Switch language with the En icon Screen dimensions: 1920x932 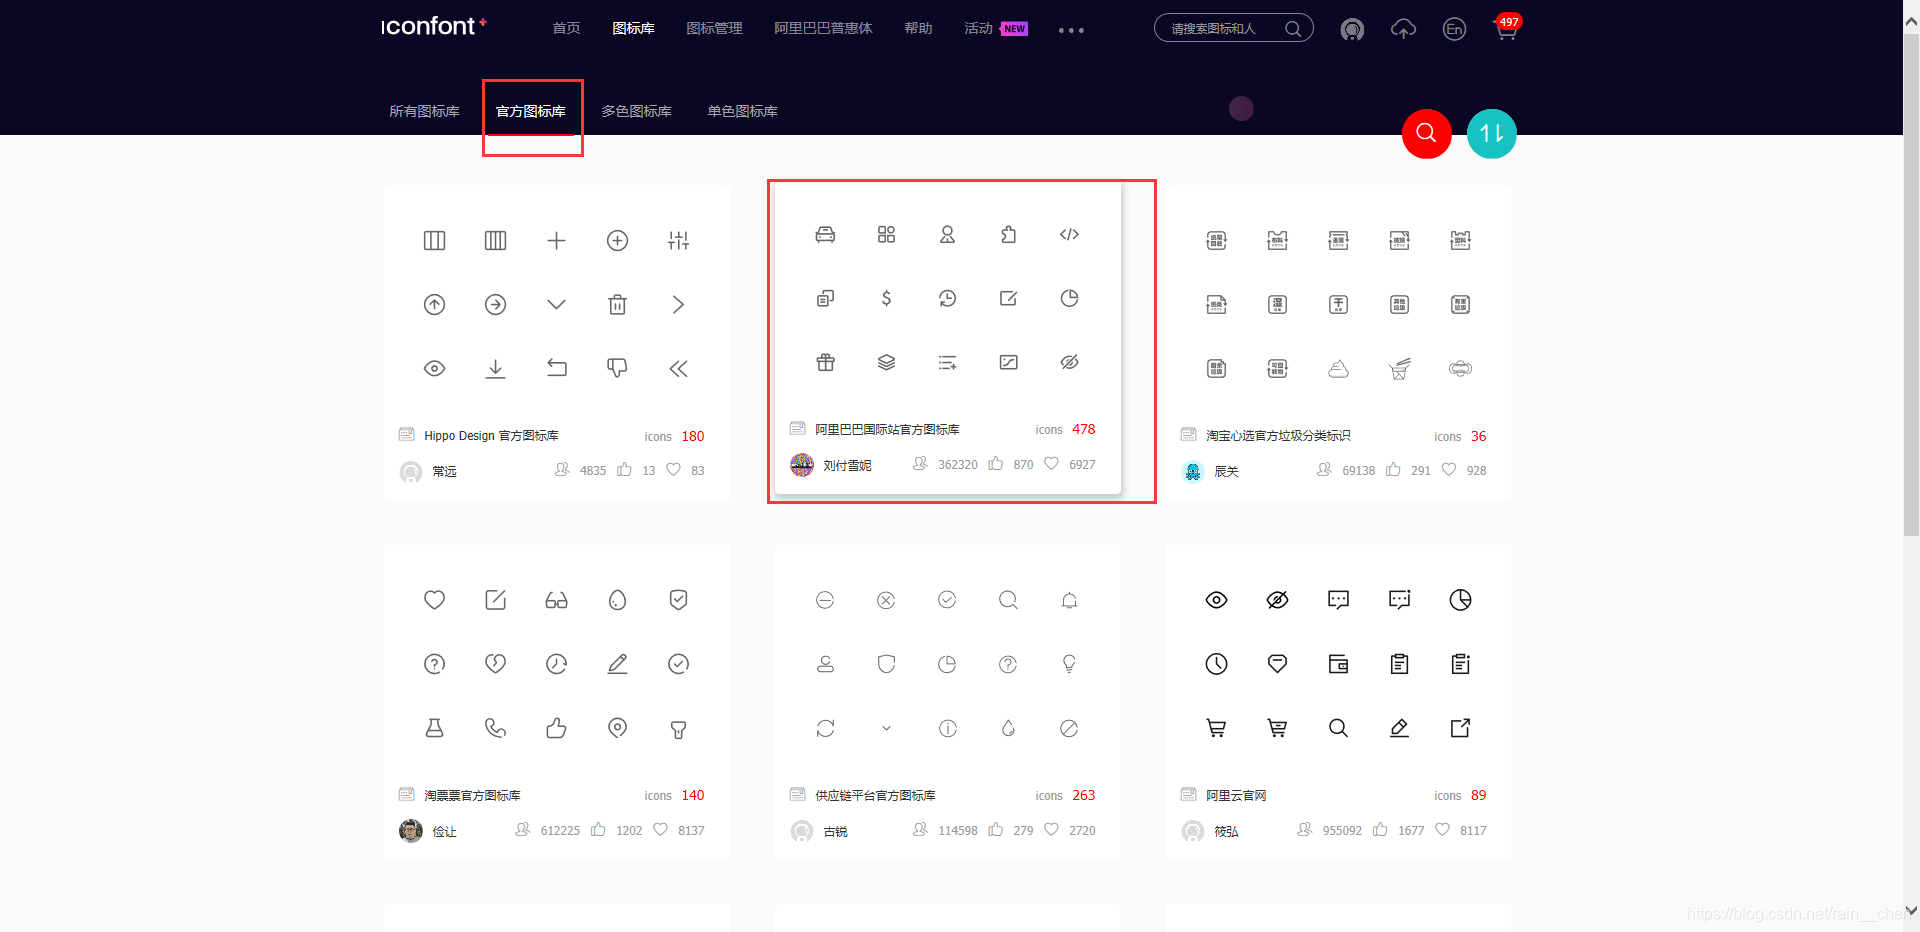(x=1454, y=29)
